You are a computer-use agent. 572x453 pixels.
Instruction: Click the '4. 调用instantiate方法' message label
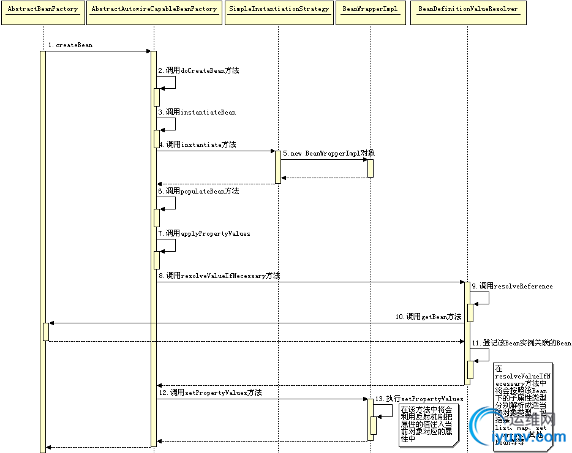(197, 144)
